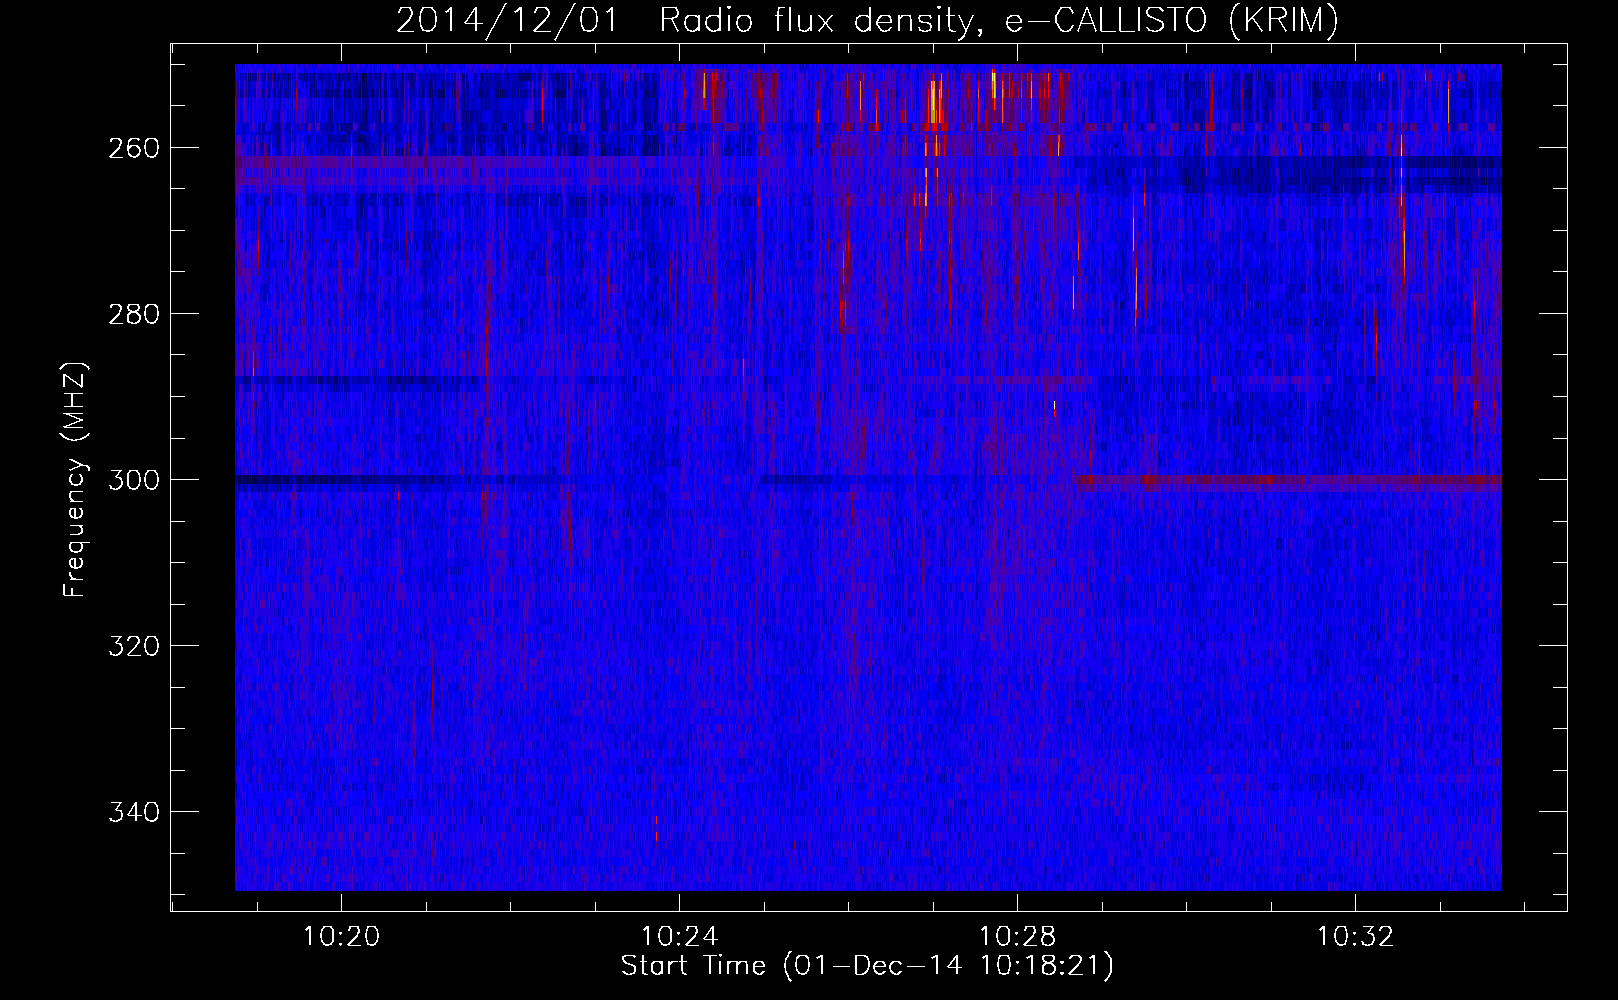1618x1000 pixels.
Task: Click the 300 frequency tick label
Action: pyautogui.click(x=132, y=480)
